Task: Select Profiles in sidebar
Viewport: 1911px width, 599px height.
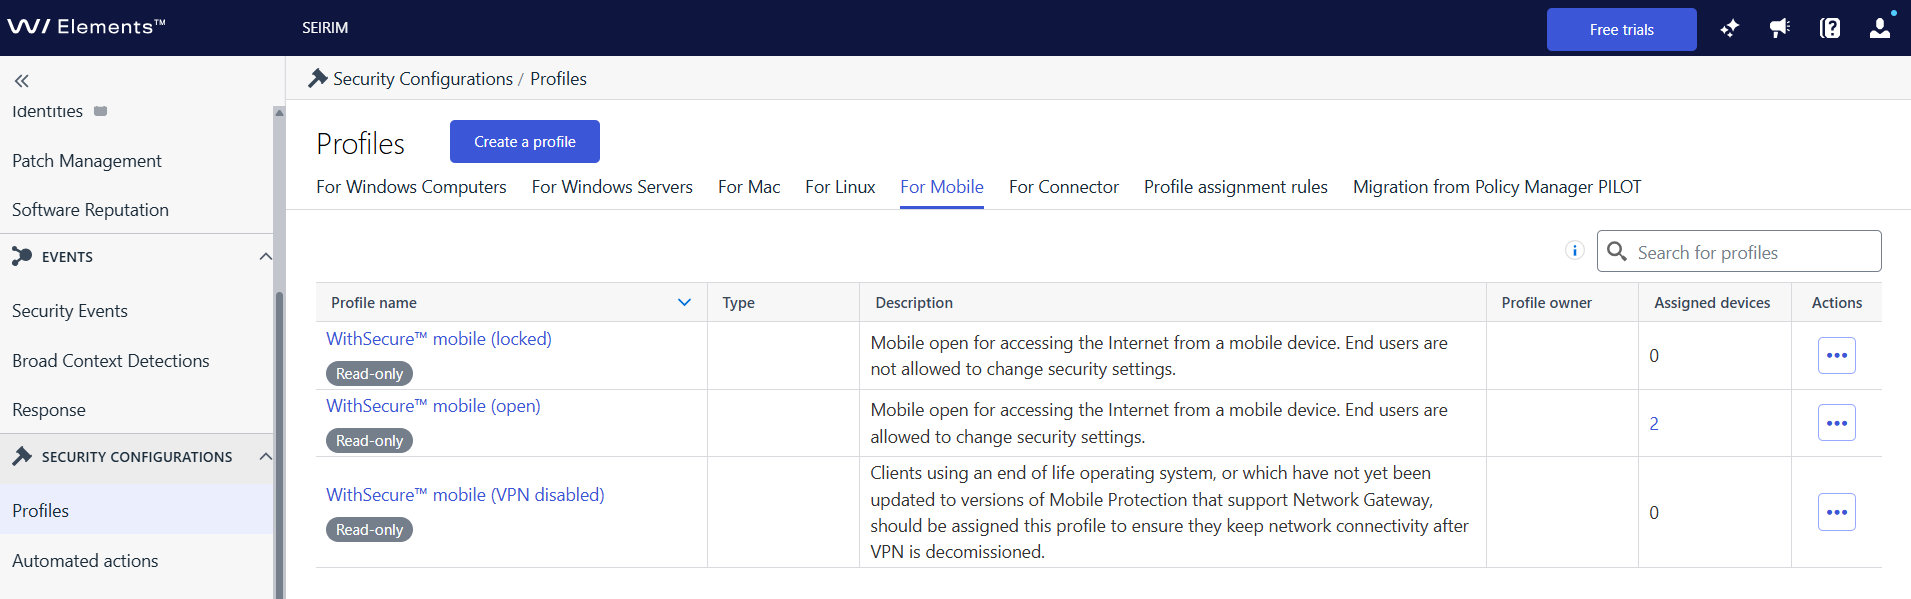Action: (x=136, y=510)
